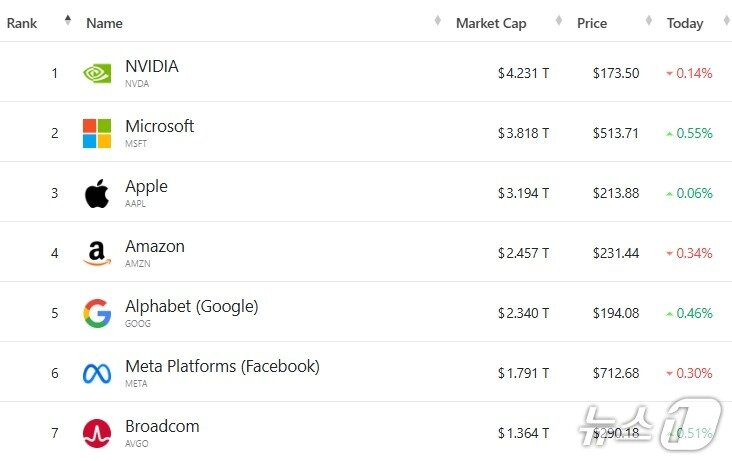This screenshot has height=461, width=732.
Task: Open Meta Platforms (Facebook) name link
Action: 222,367
